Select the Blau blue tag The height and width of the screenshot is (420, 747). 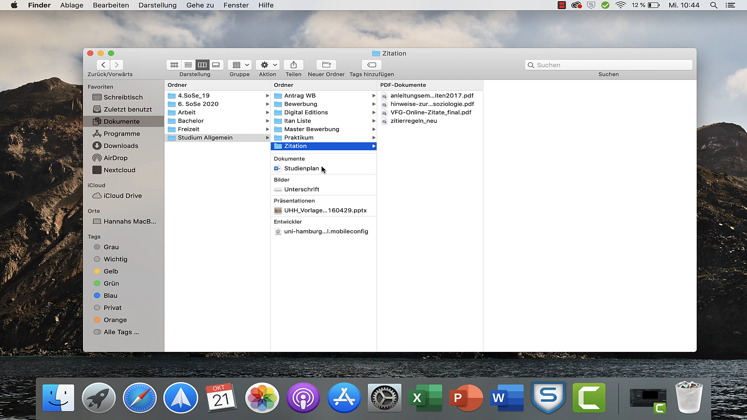coord(110,296)
